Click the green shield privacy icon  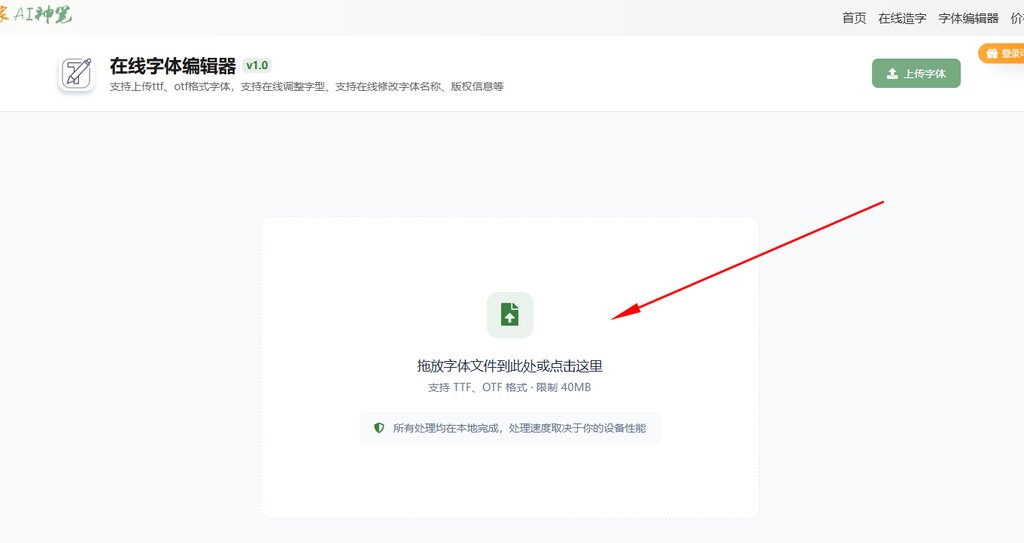tap(379, 428)
